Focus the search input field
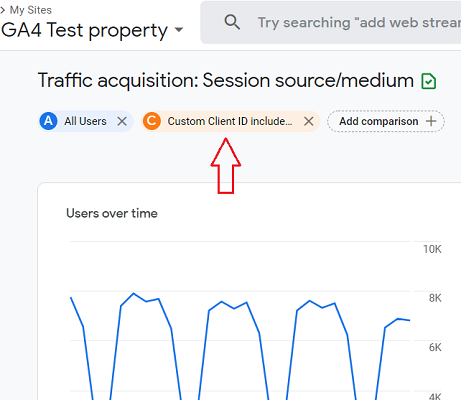Image resolution: width=461 pixels, height=400 pixels. (x=359, y=23)
